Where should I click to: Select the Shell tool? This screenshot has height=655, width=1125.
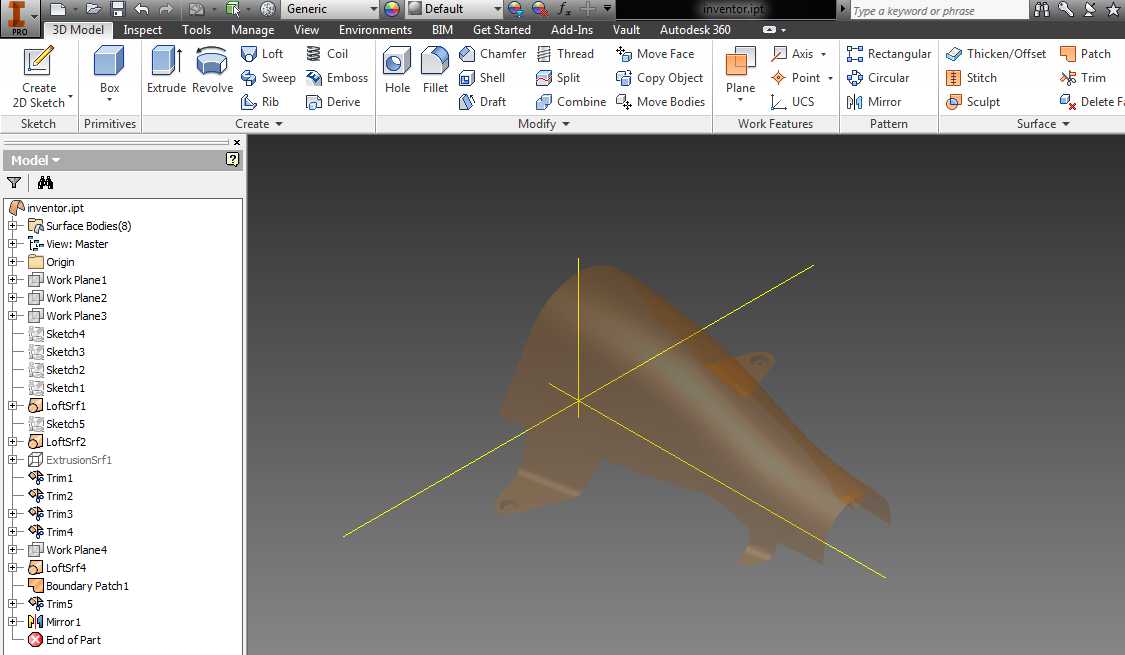[482, 77]
